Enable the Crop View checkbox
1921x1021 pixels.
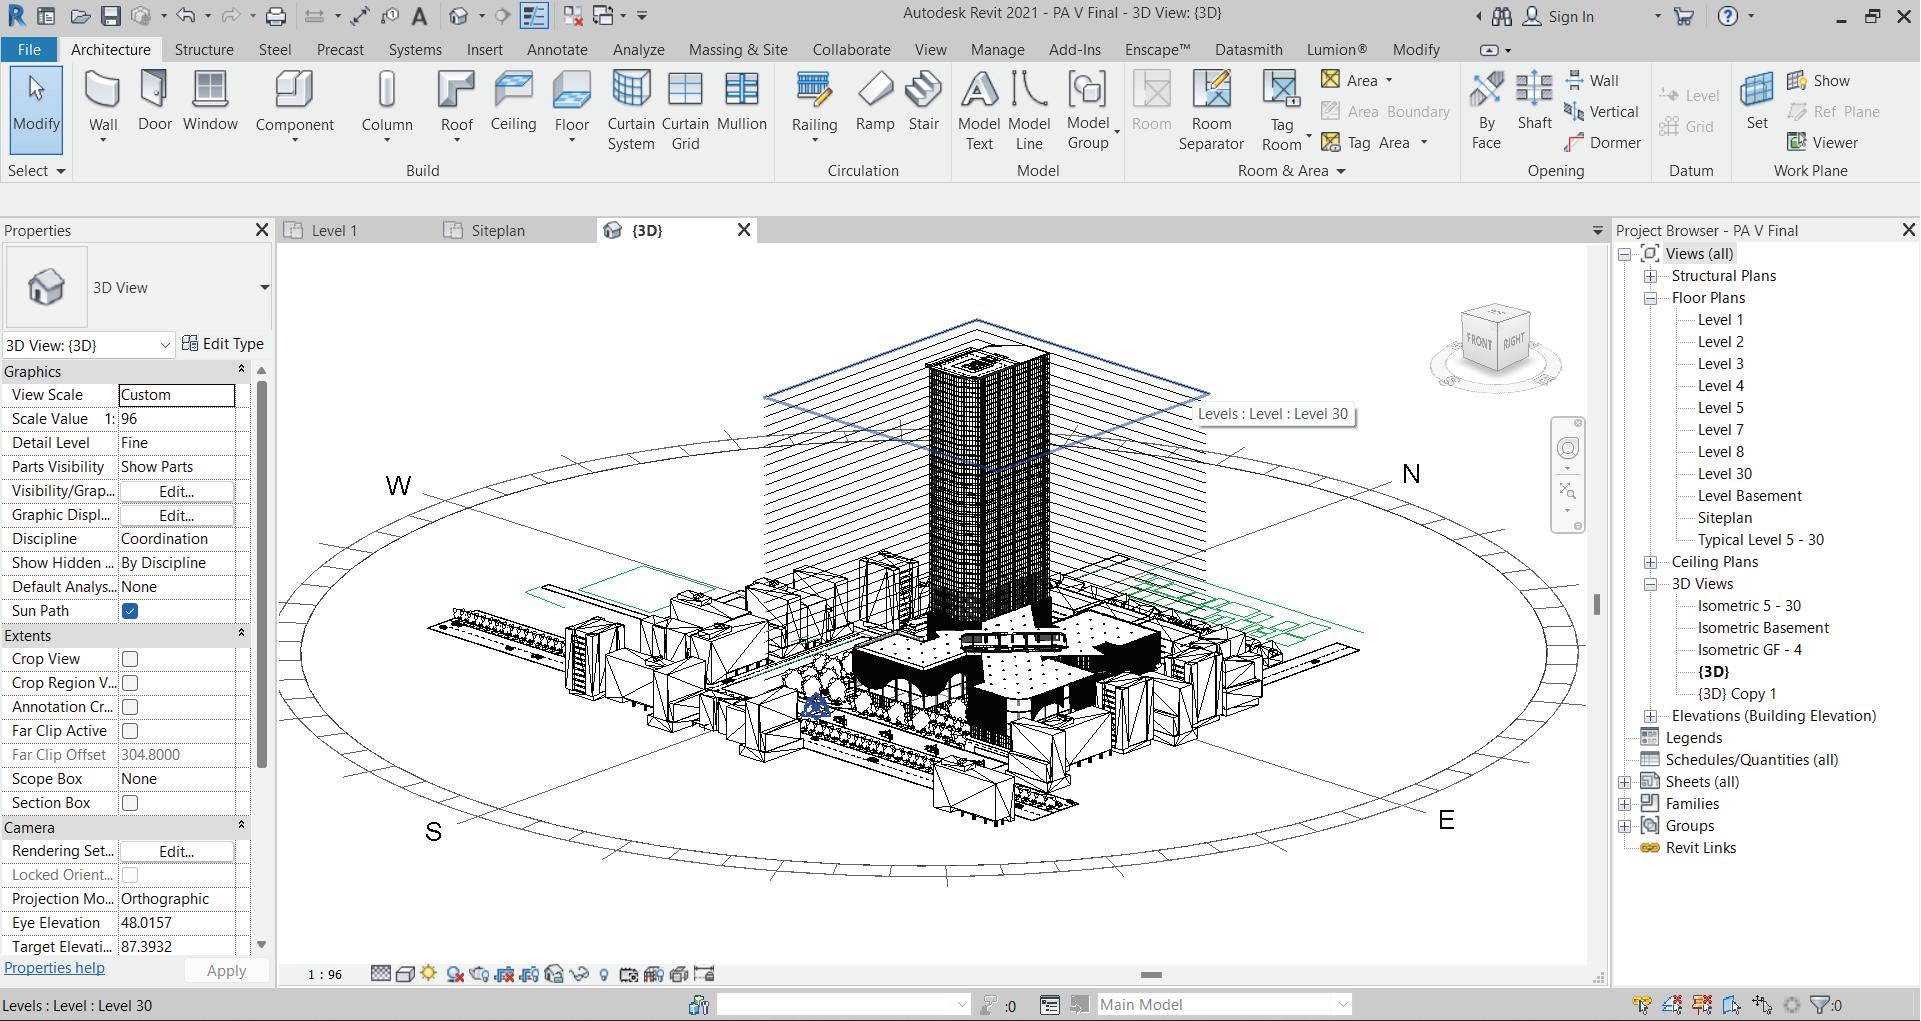point(130,659)
